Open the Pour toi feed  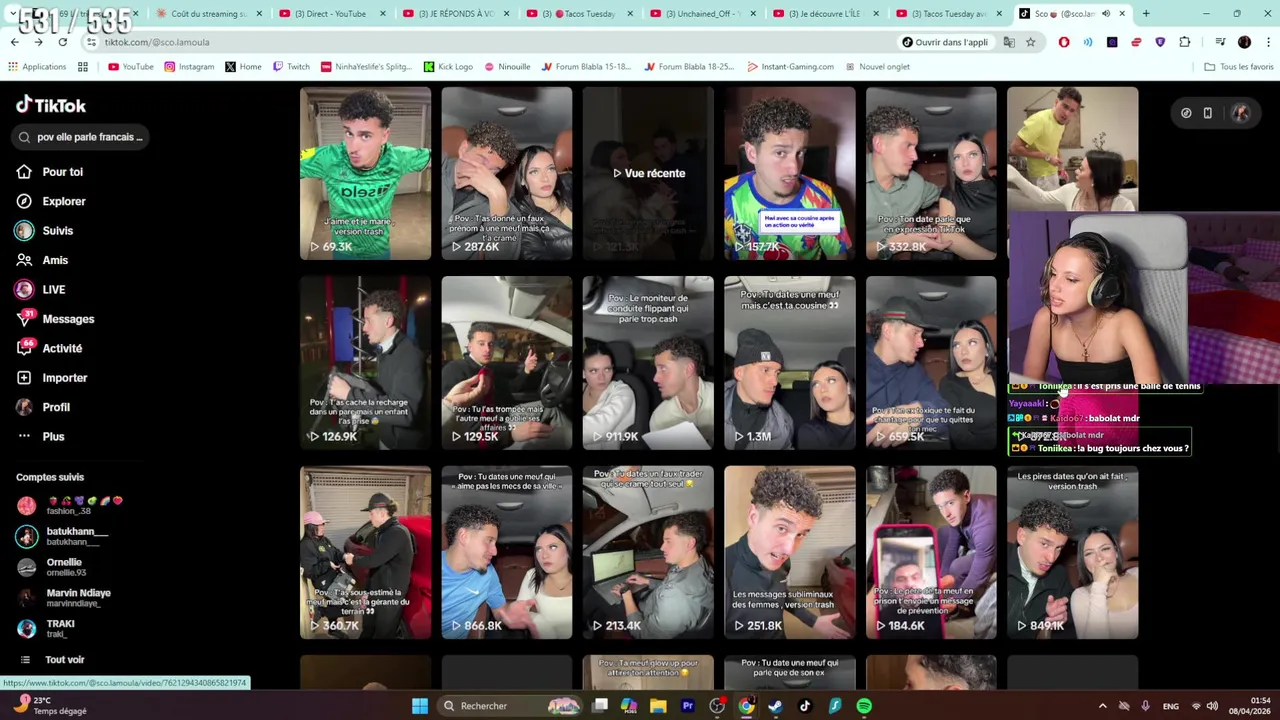[x=50, y=172]
